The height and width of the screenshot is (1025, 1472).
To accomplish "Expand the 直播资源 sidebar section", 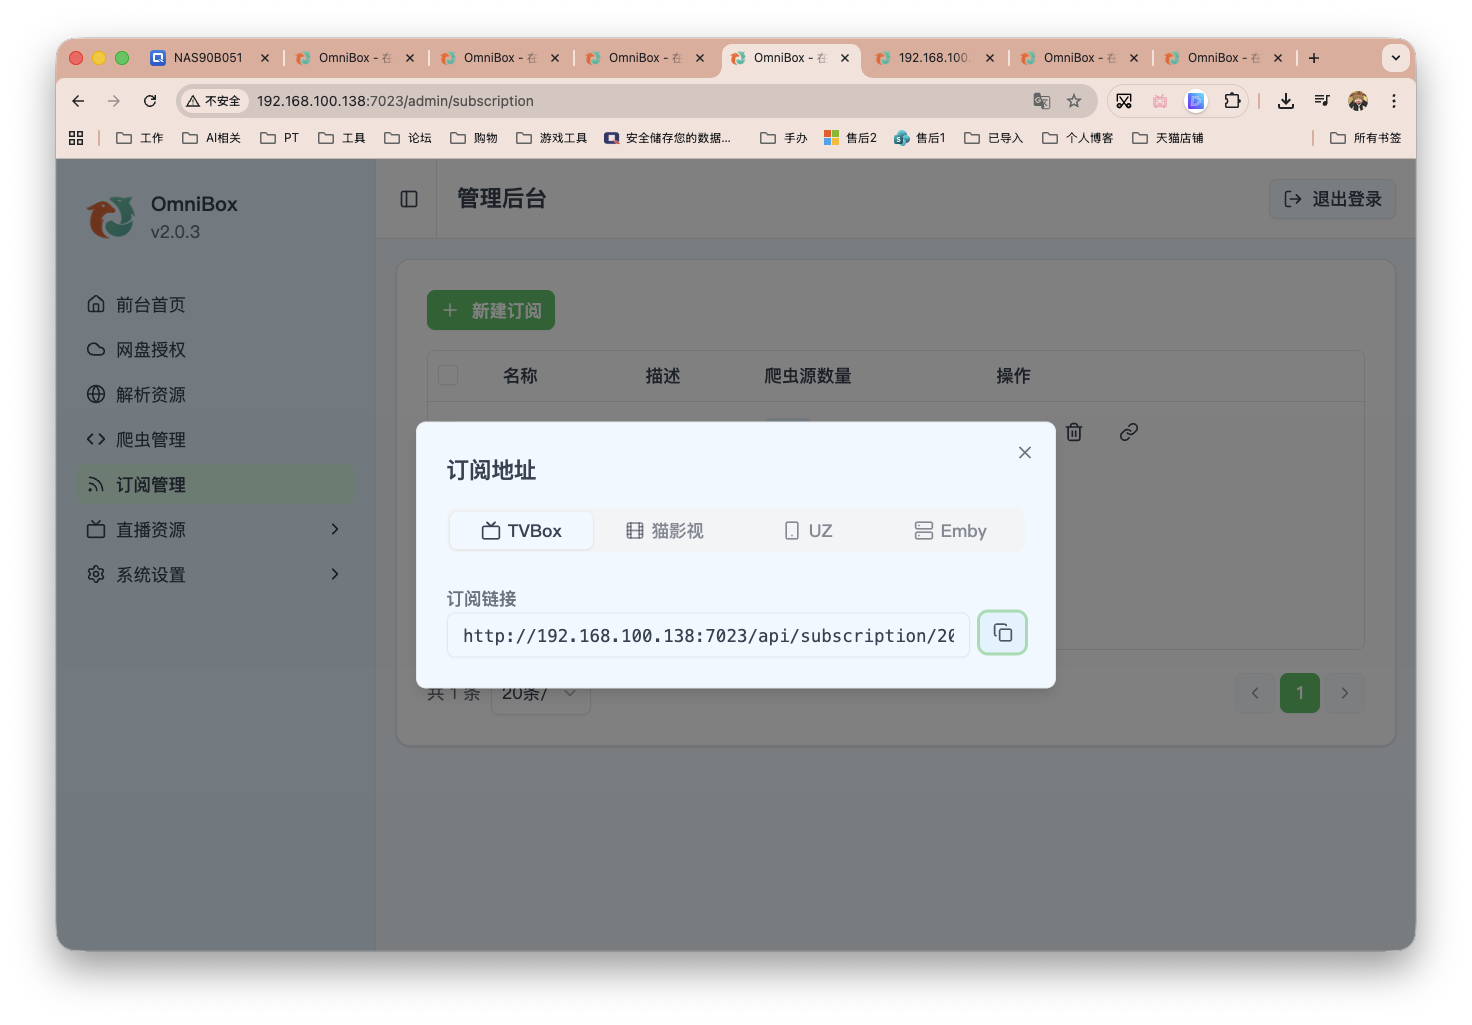I will click(x=151, y=529).
